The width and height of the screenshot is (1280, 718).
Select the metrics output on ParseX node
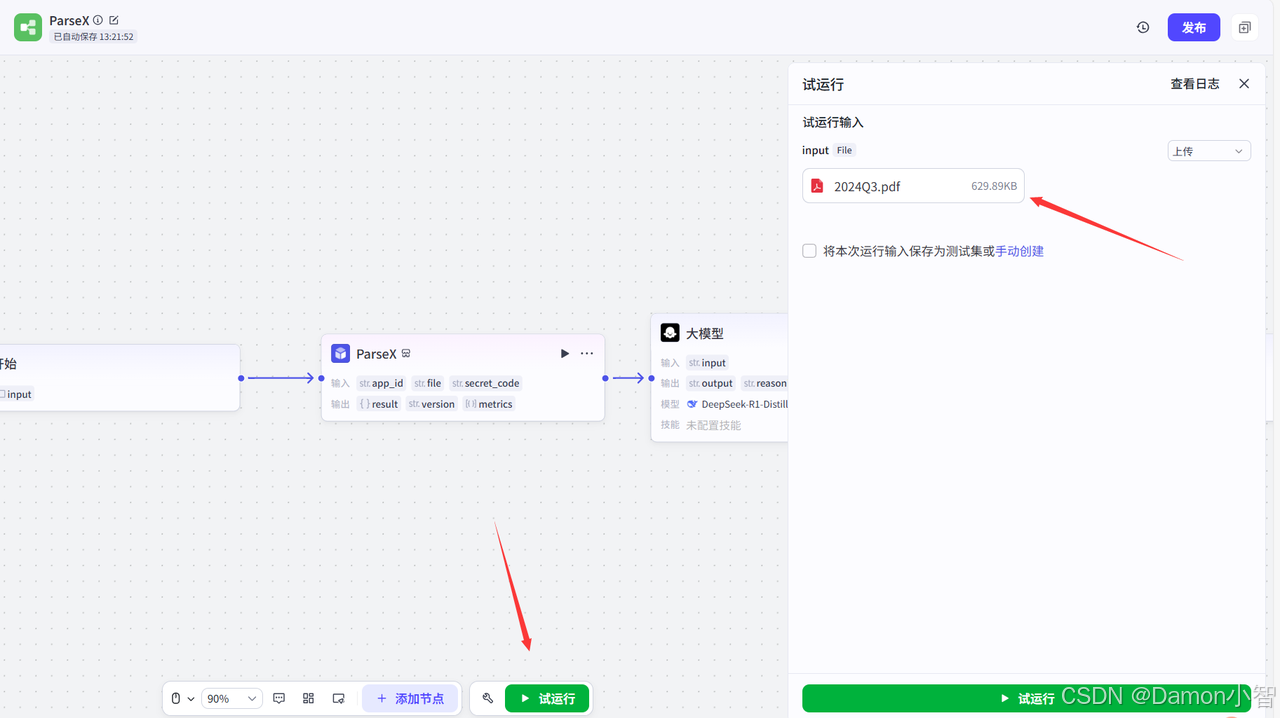pos(488,404)
